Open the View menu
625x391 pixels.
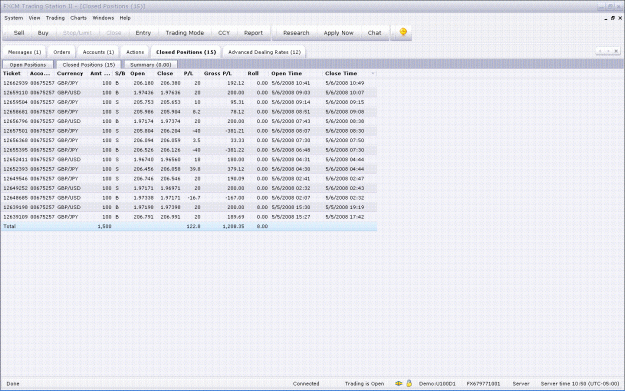(34, 18)
